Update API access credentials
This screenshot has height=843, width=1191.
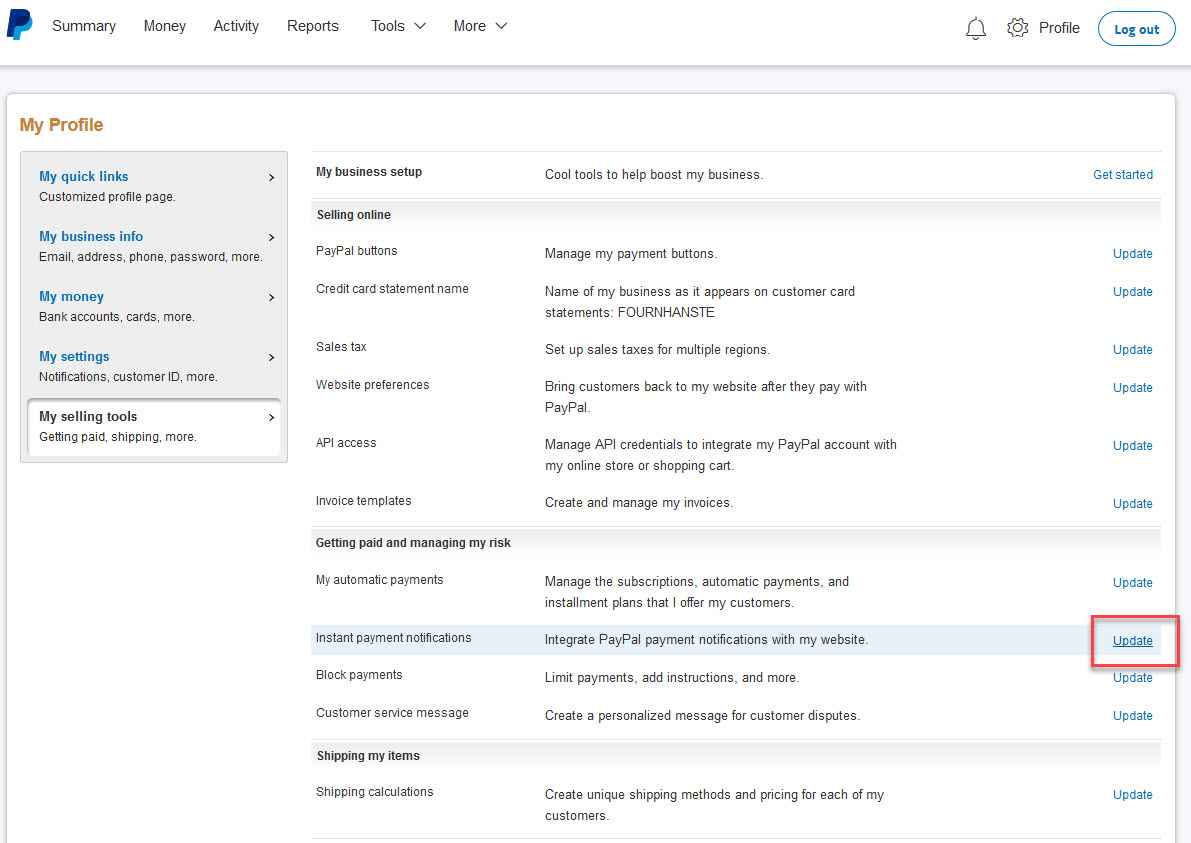point(1133,446)
